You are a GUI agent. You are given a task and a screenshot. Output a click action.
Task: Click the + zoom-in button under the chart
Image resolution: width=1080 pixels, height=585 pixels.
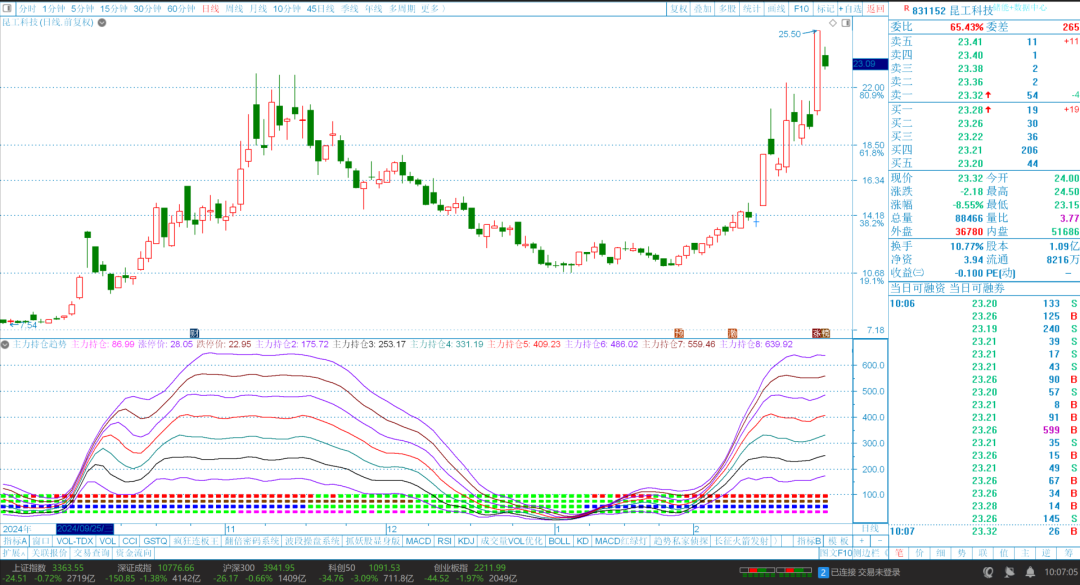(x=861, y=541)
